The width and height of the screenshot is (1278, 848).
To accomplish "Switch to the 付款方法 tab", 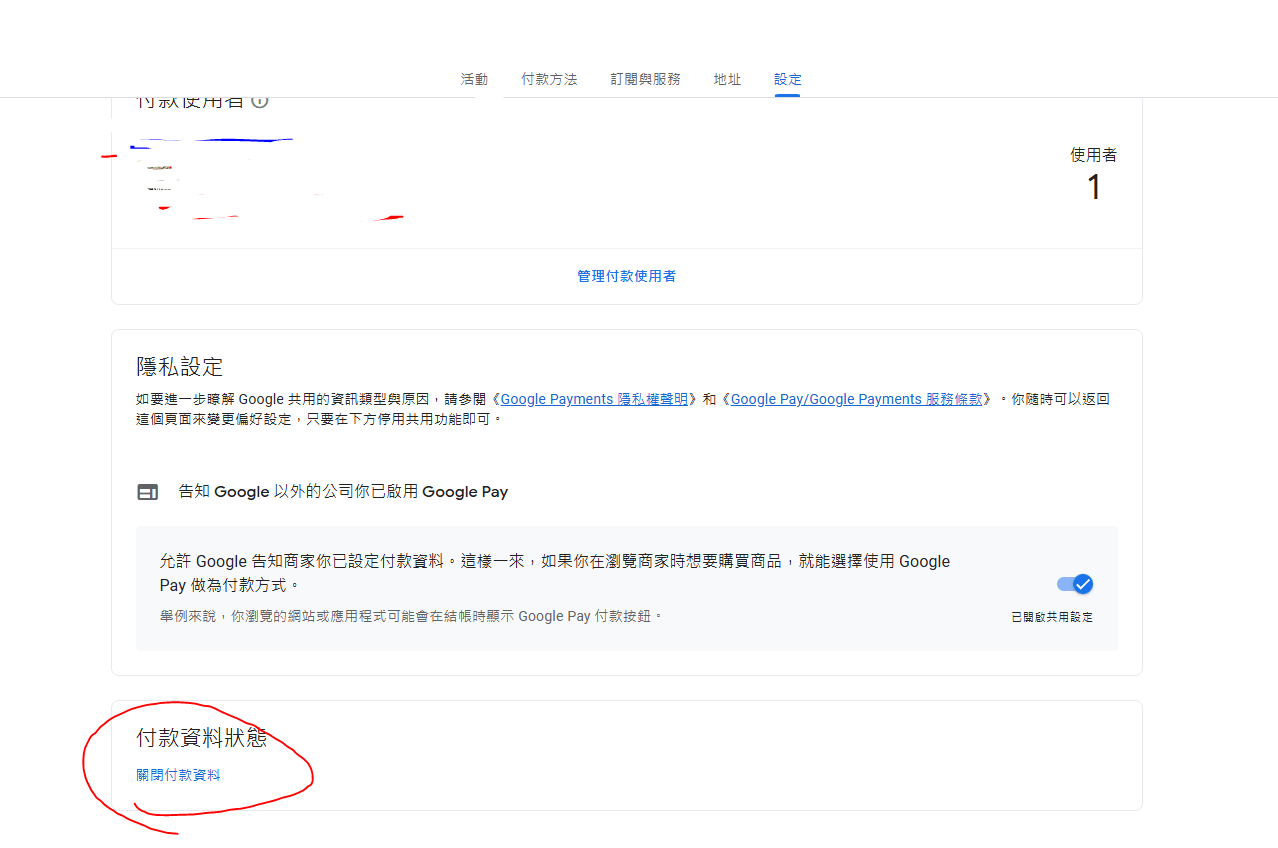I will click(x=549, y=79).
